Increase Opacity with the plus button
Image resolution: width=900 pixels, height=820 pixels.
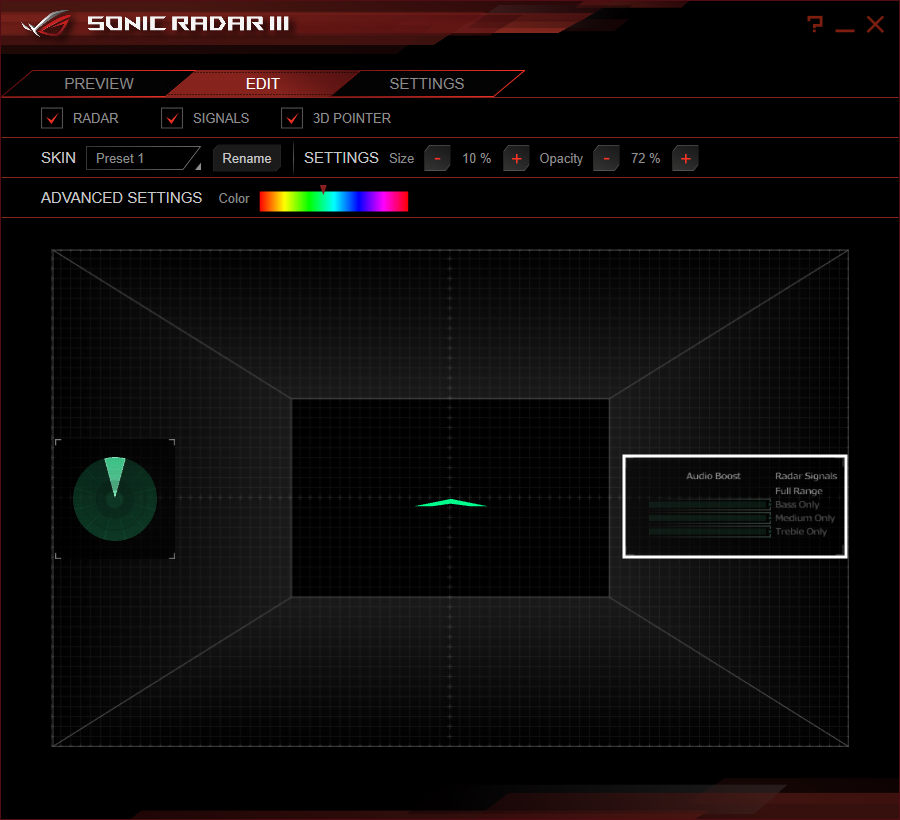(x=685, y=158)
